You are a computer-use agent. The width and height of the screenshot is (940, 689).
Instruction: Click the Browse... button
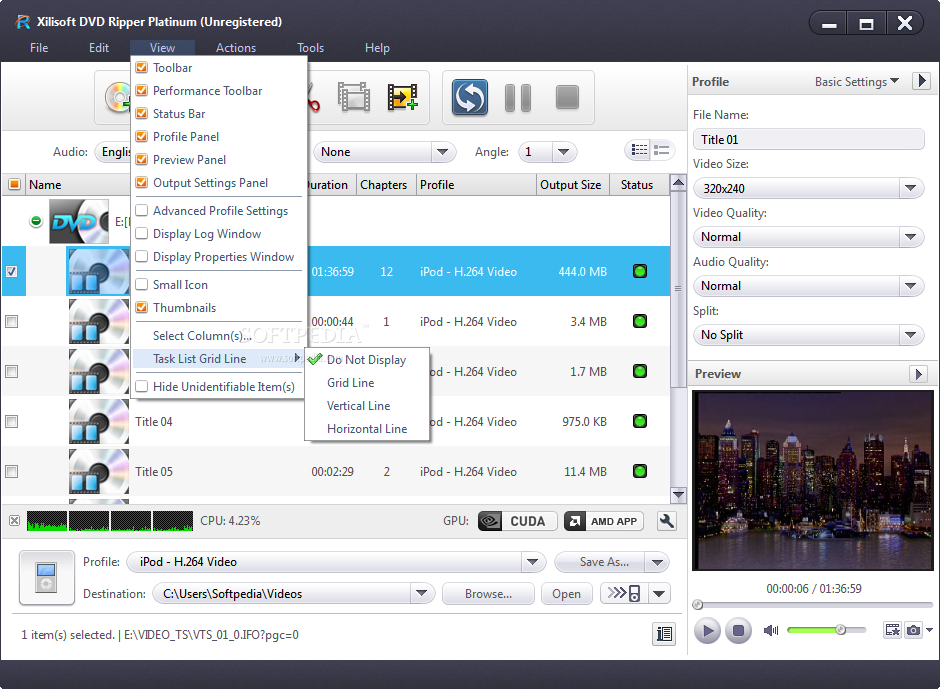coord(488,594)
